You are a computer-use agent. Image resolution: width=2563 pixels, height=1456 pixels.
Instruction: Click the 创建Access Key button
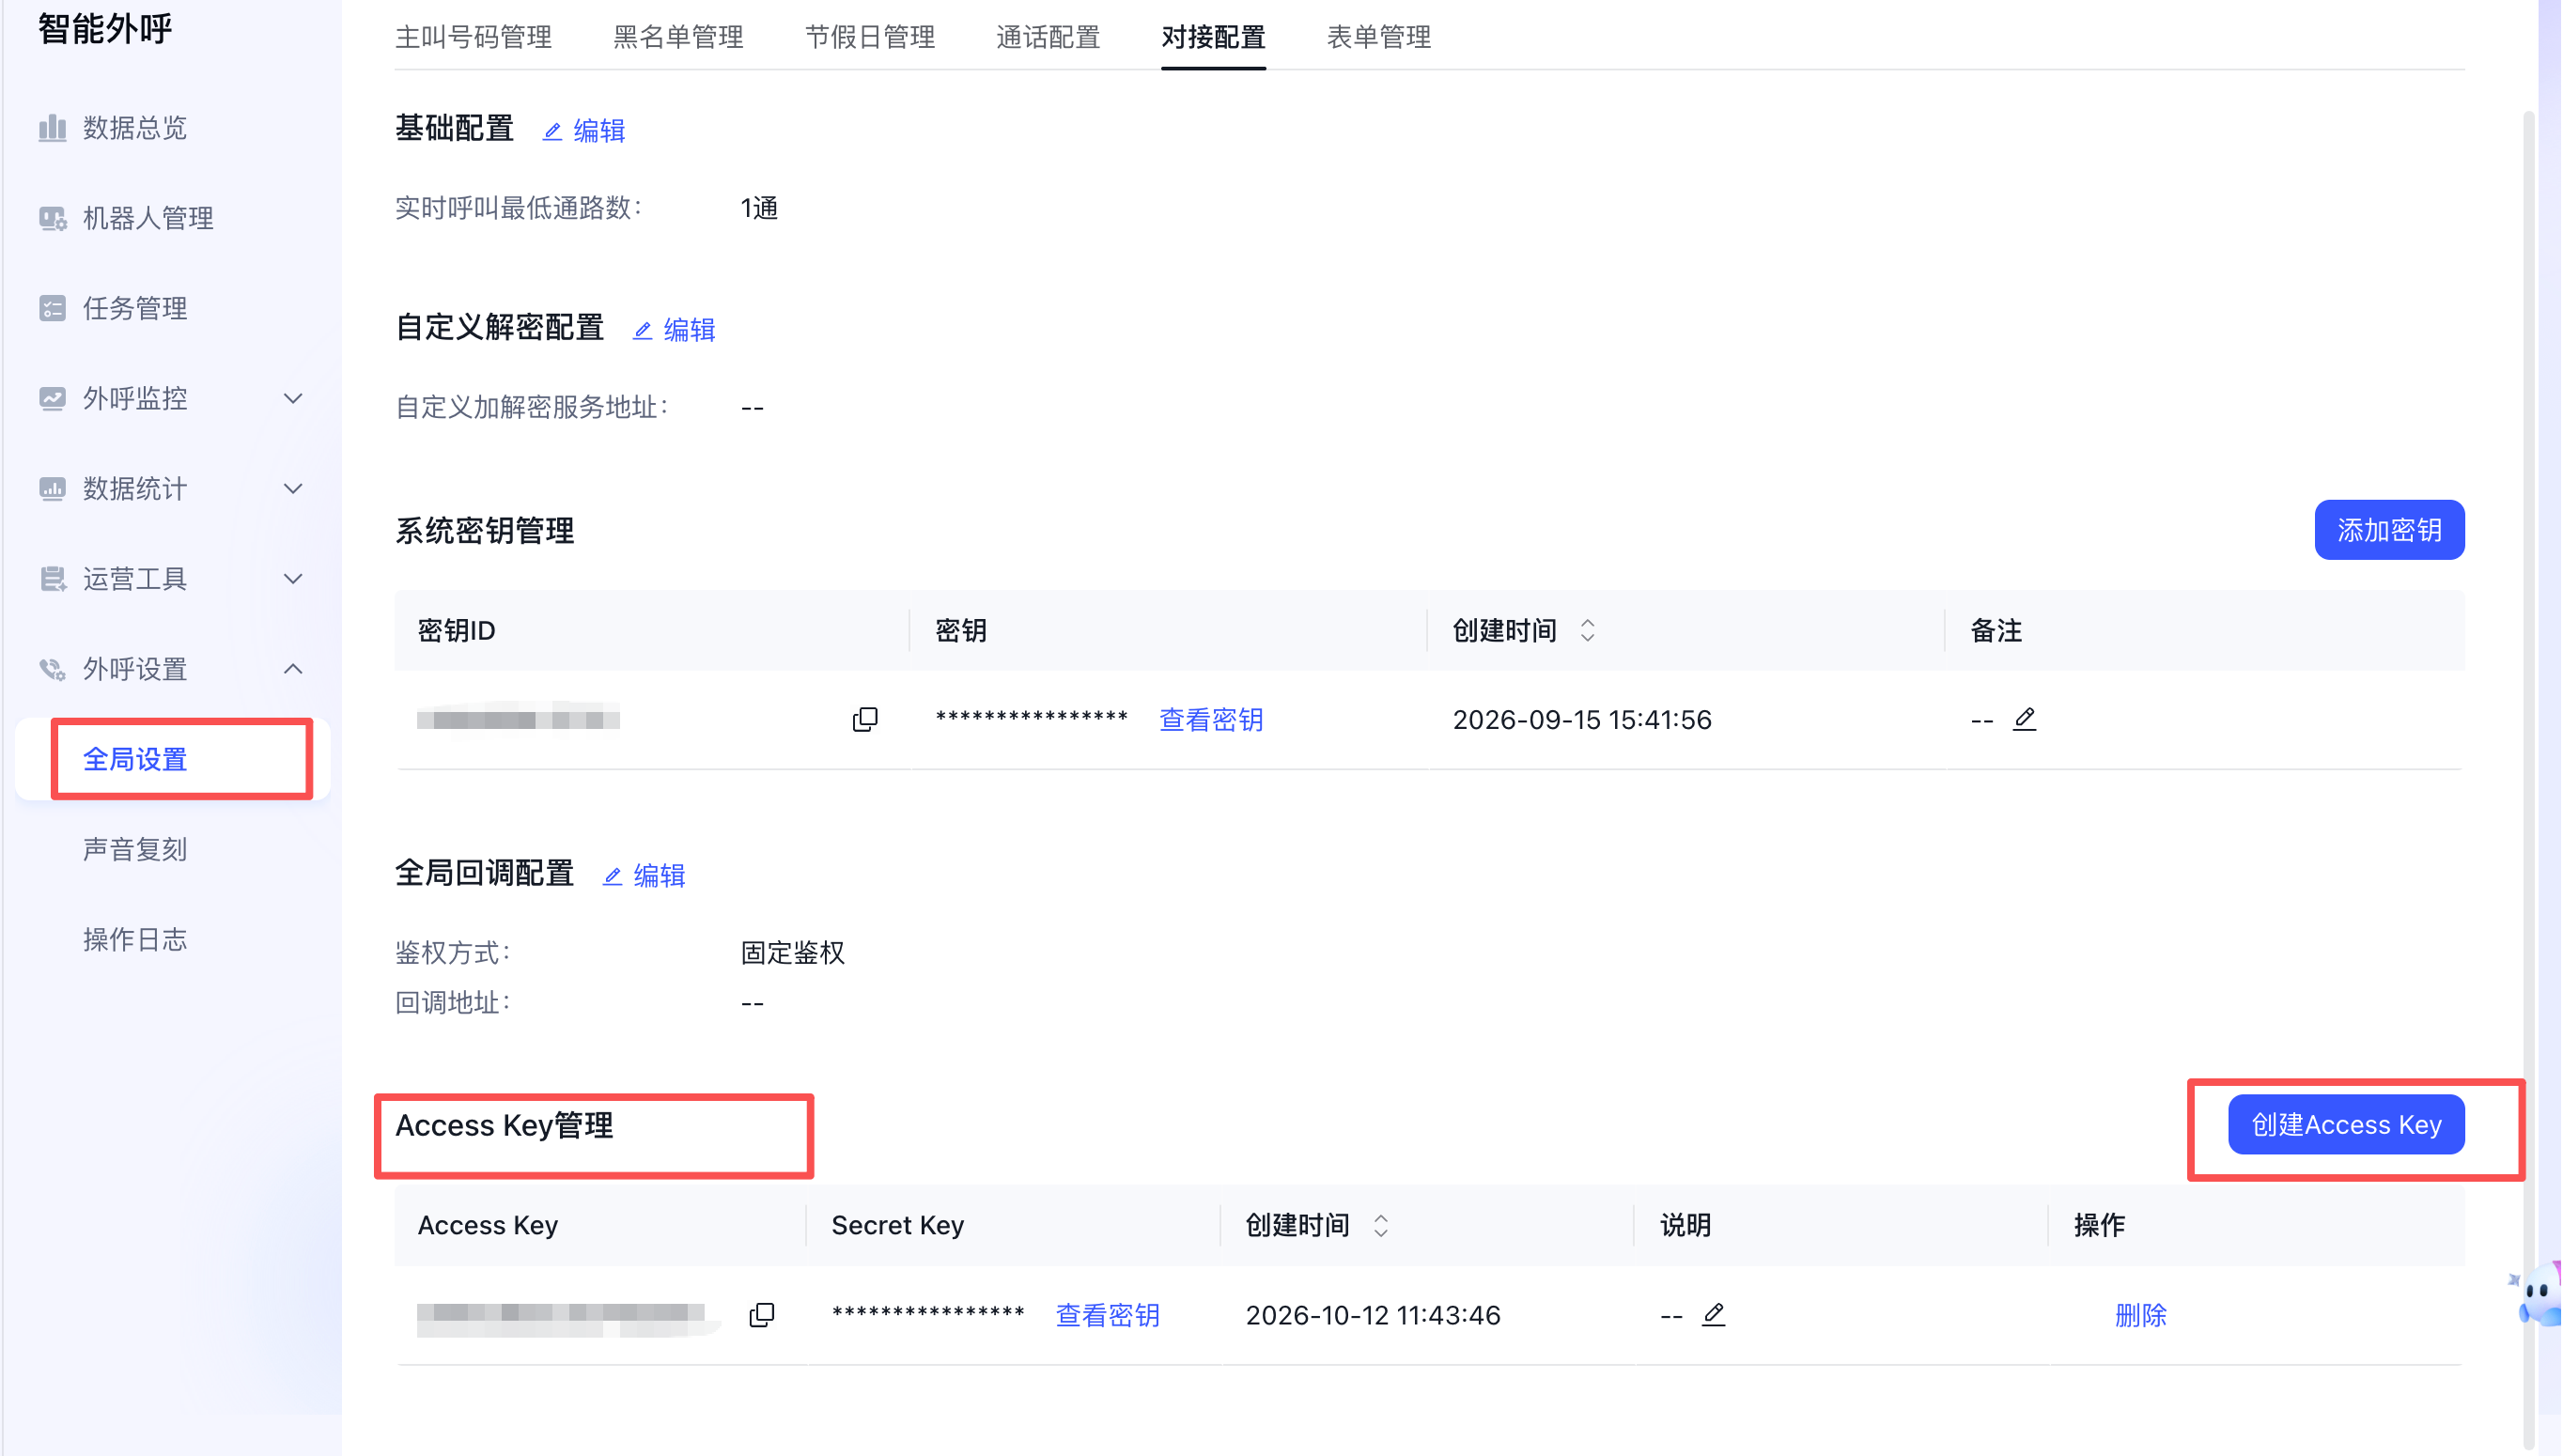2346,1124
